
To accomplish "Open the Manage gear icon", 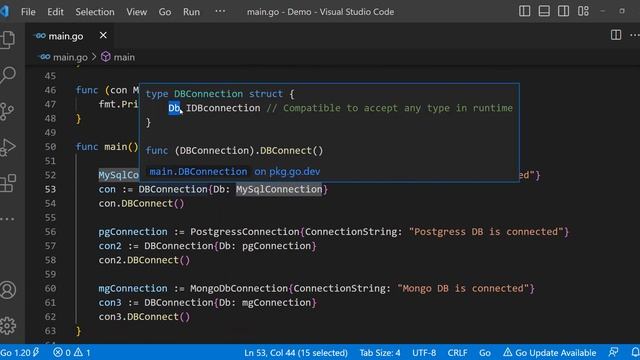I will [x=7, y=326].
